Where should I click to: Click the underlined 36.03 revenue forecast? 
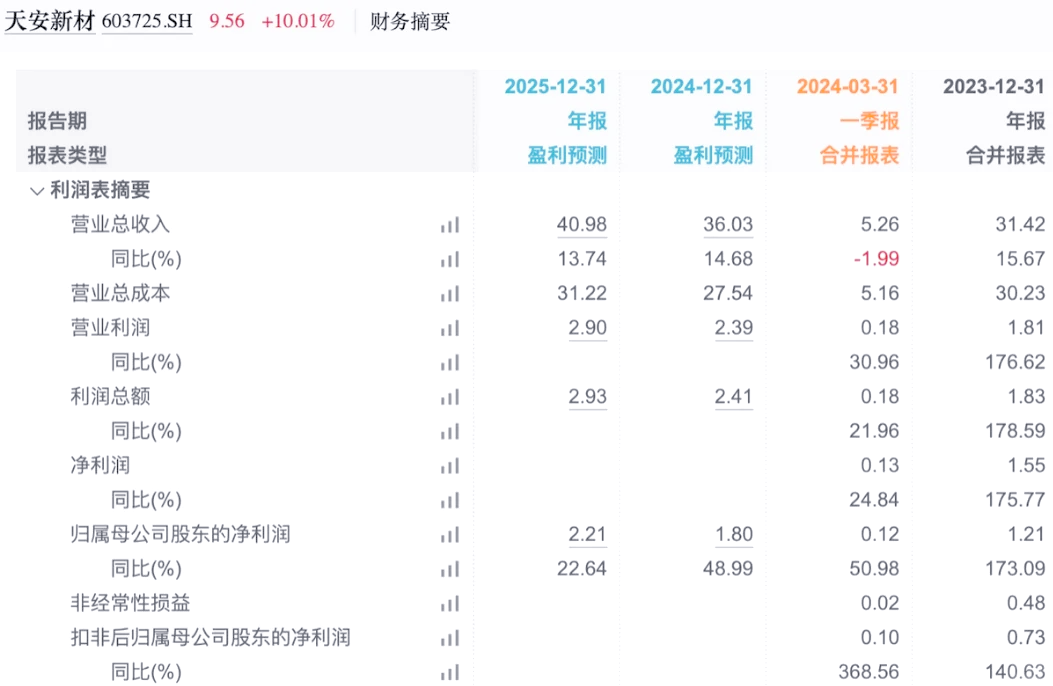coord(728,225)
